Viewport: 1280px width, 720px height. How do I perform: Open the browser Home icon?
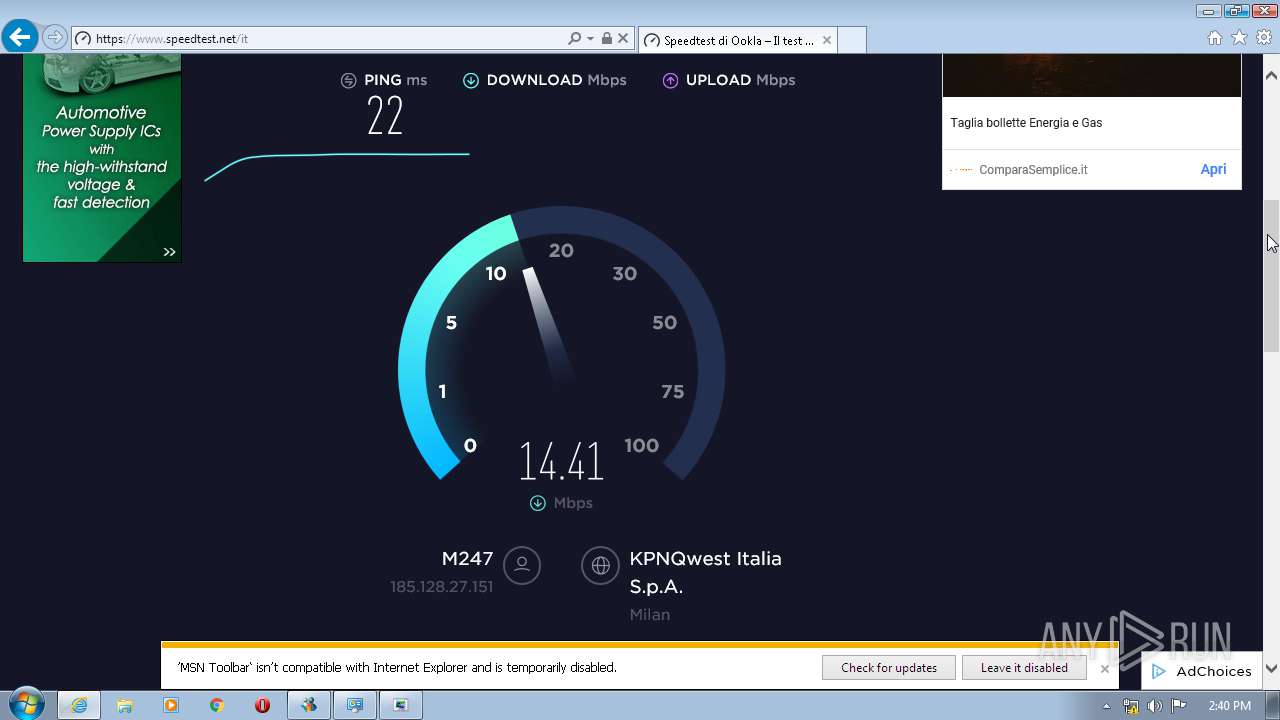click(1215, 38)
